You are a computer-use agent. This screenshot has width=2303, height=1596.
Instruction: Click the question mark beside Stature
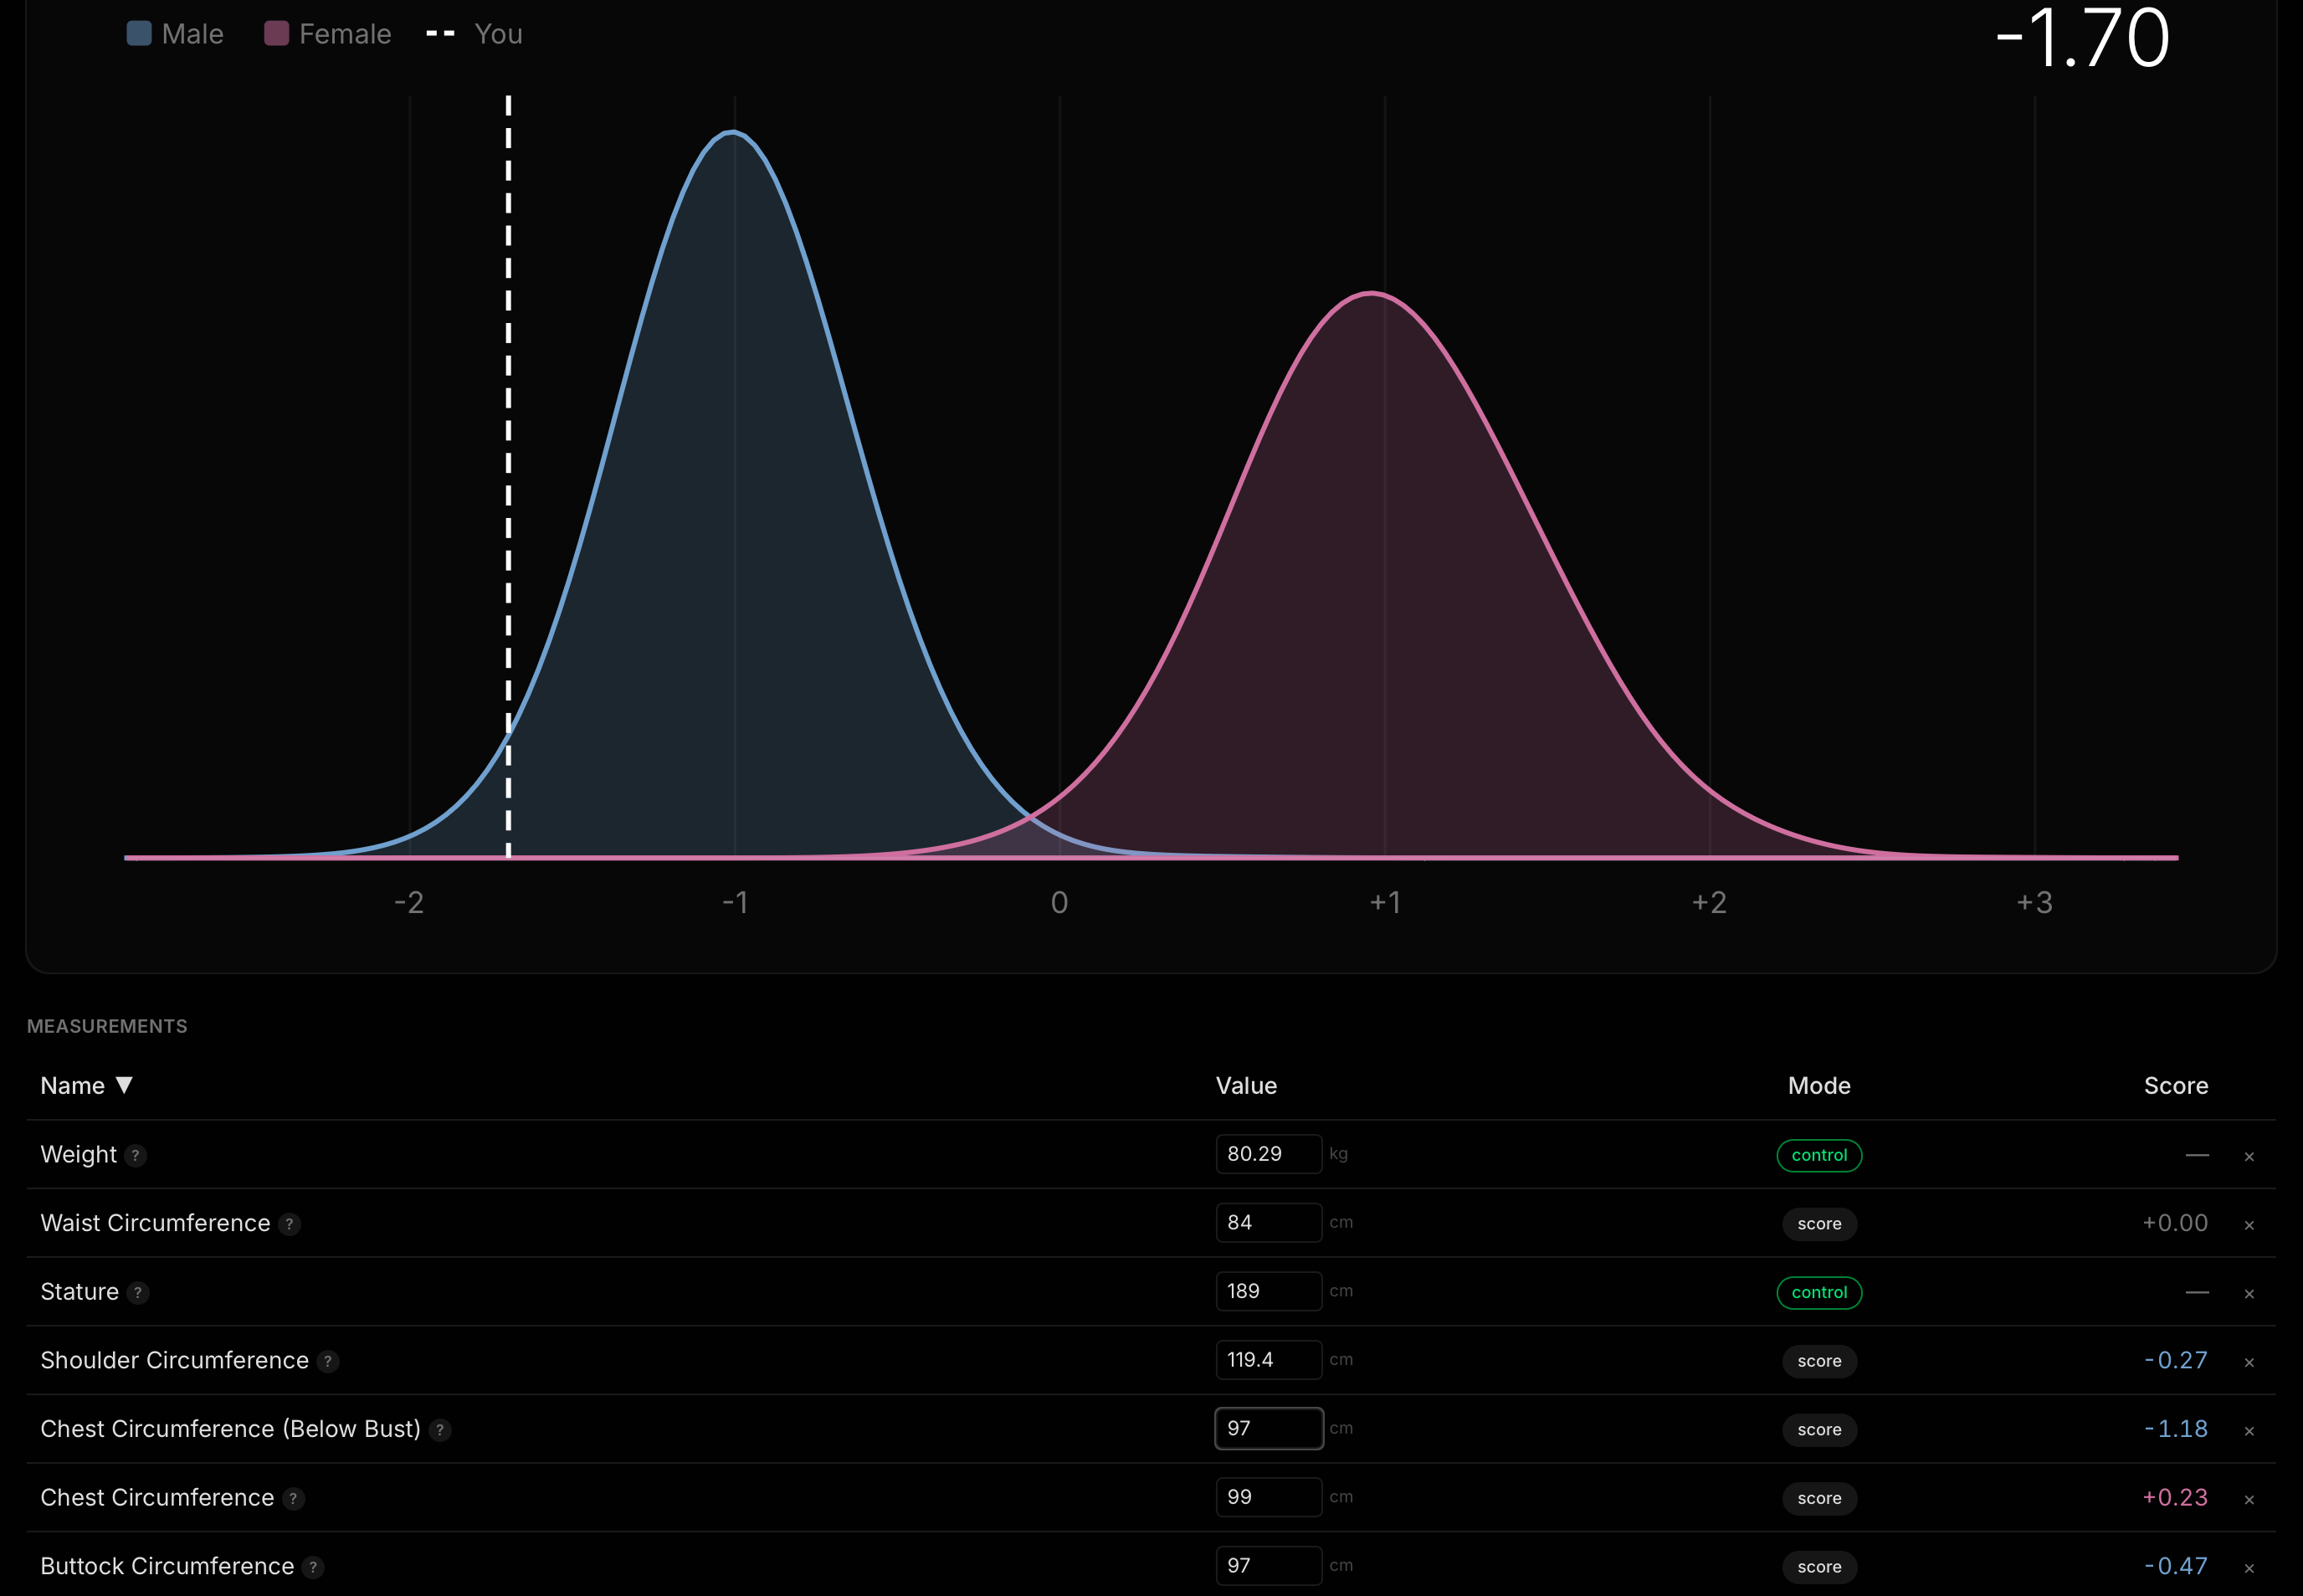pos(138,1293)
